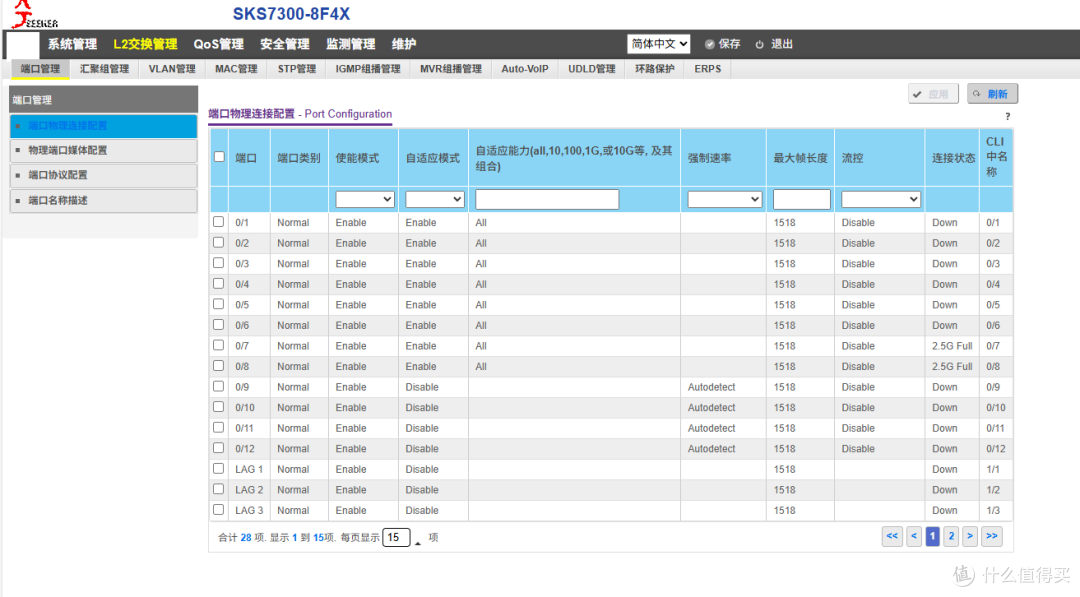1080x597 pixels.
Task: Click the SKS7300-8F4X device title
Action: [291, 14]
